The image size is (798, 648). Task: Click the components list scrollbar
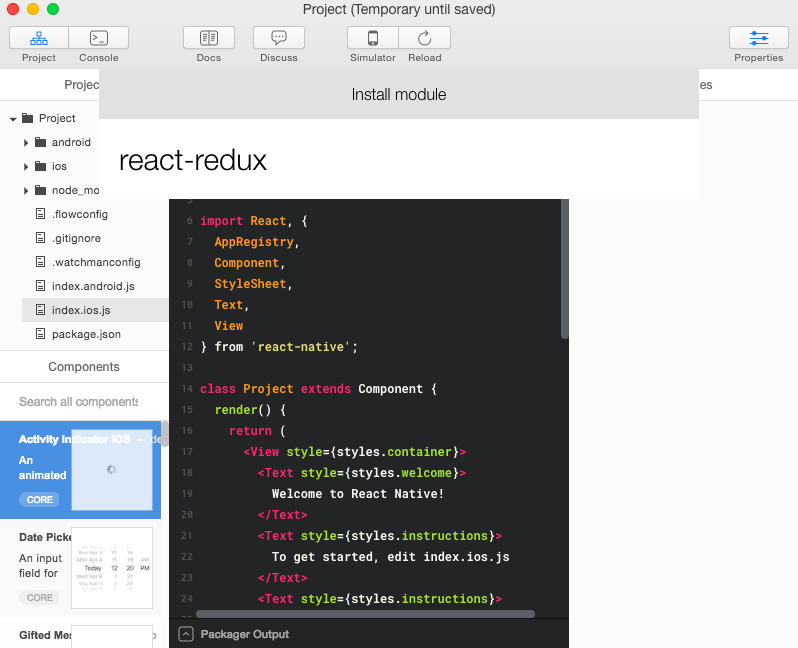pyautogui.click(x=164, y=434)
